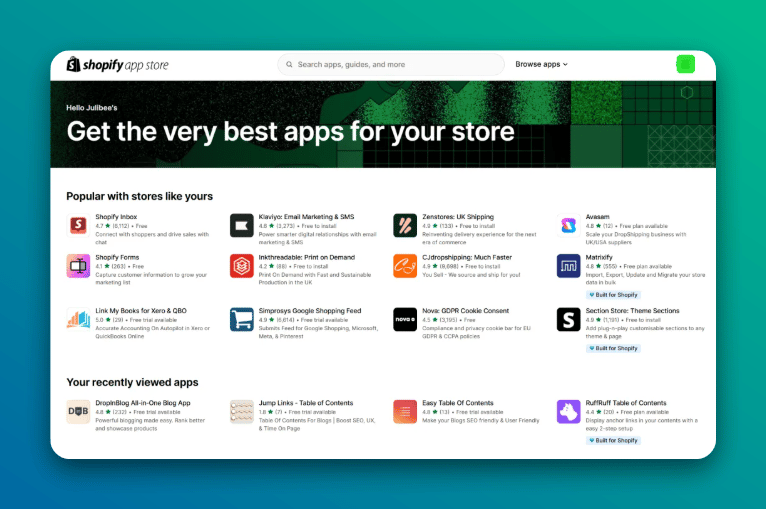Open the Inkthreadable app icon
The width and height of the screenshot is (766, 509).
[x=242, y=266]
